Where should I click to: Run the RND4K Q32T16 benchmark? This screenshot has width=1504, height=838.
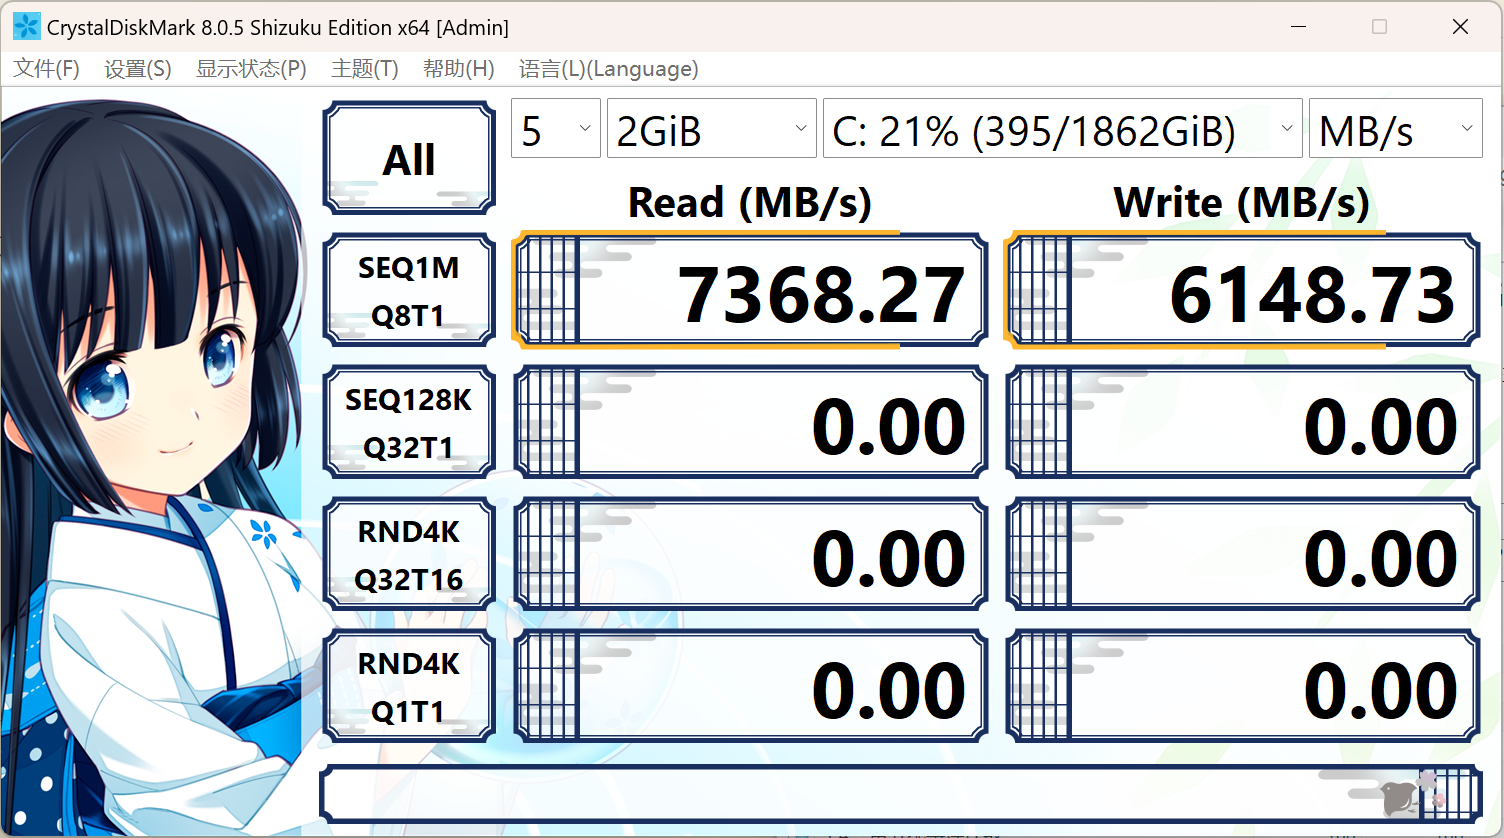pyautogui.click(x=409, y=555)
